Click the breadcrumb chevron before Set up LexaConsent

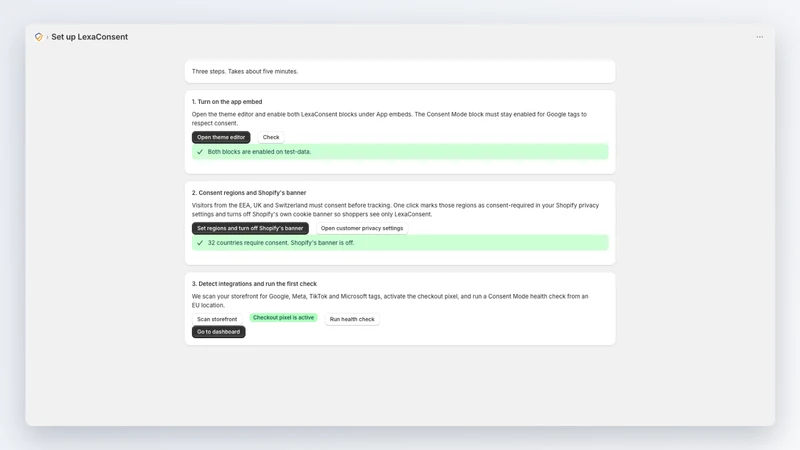tap(47, 37)
